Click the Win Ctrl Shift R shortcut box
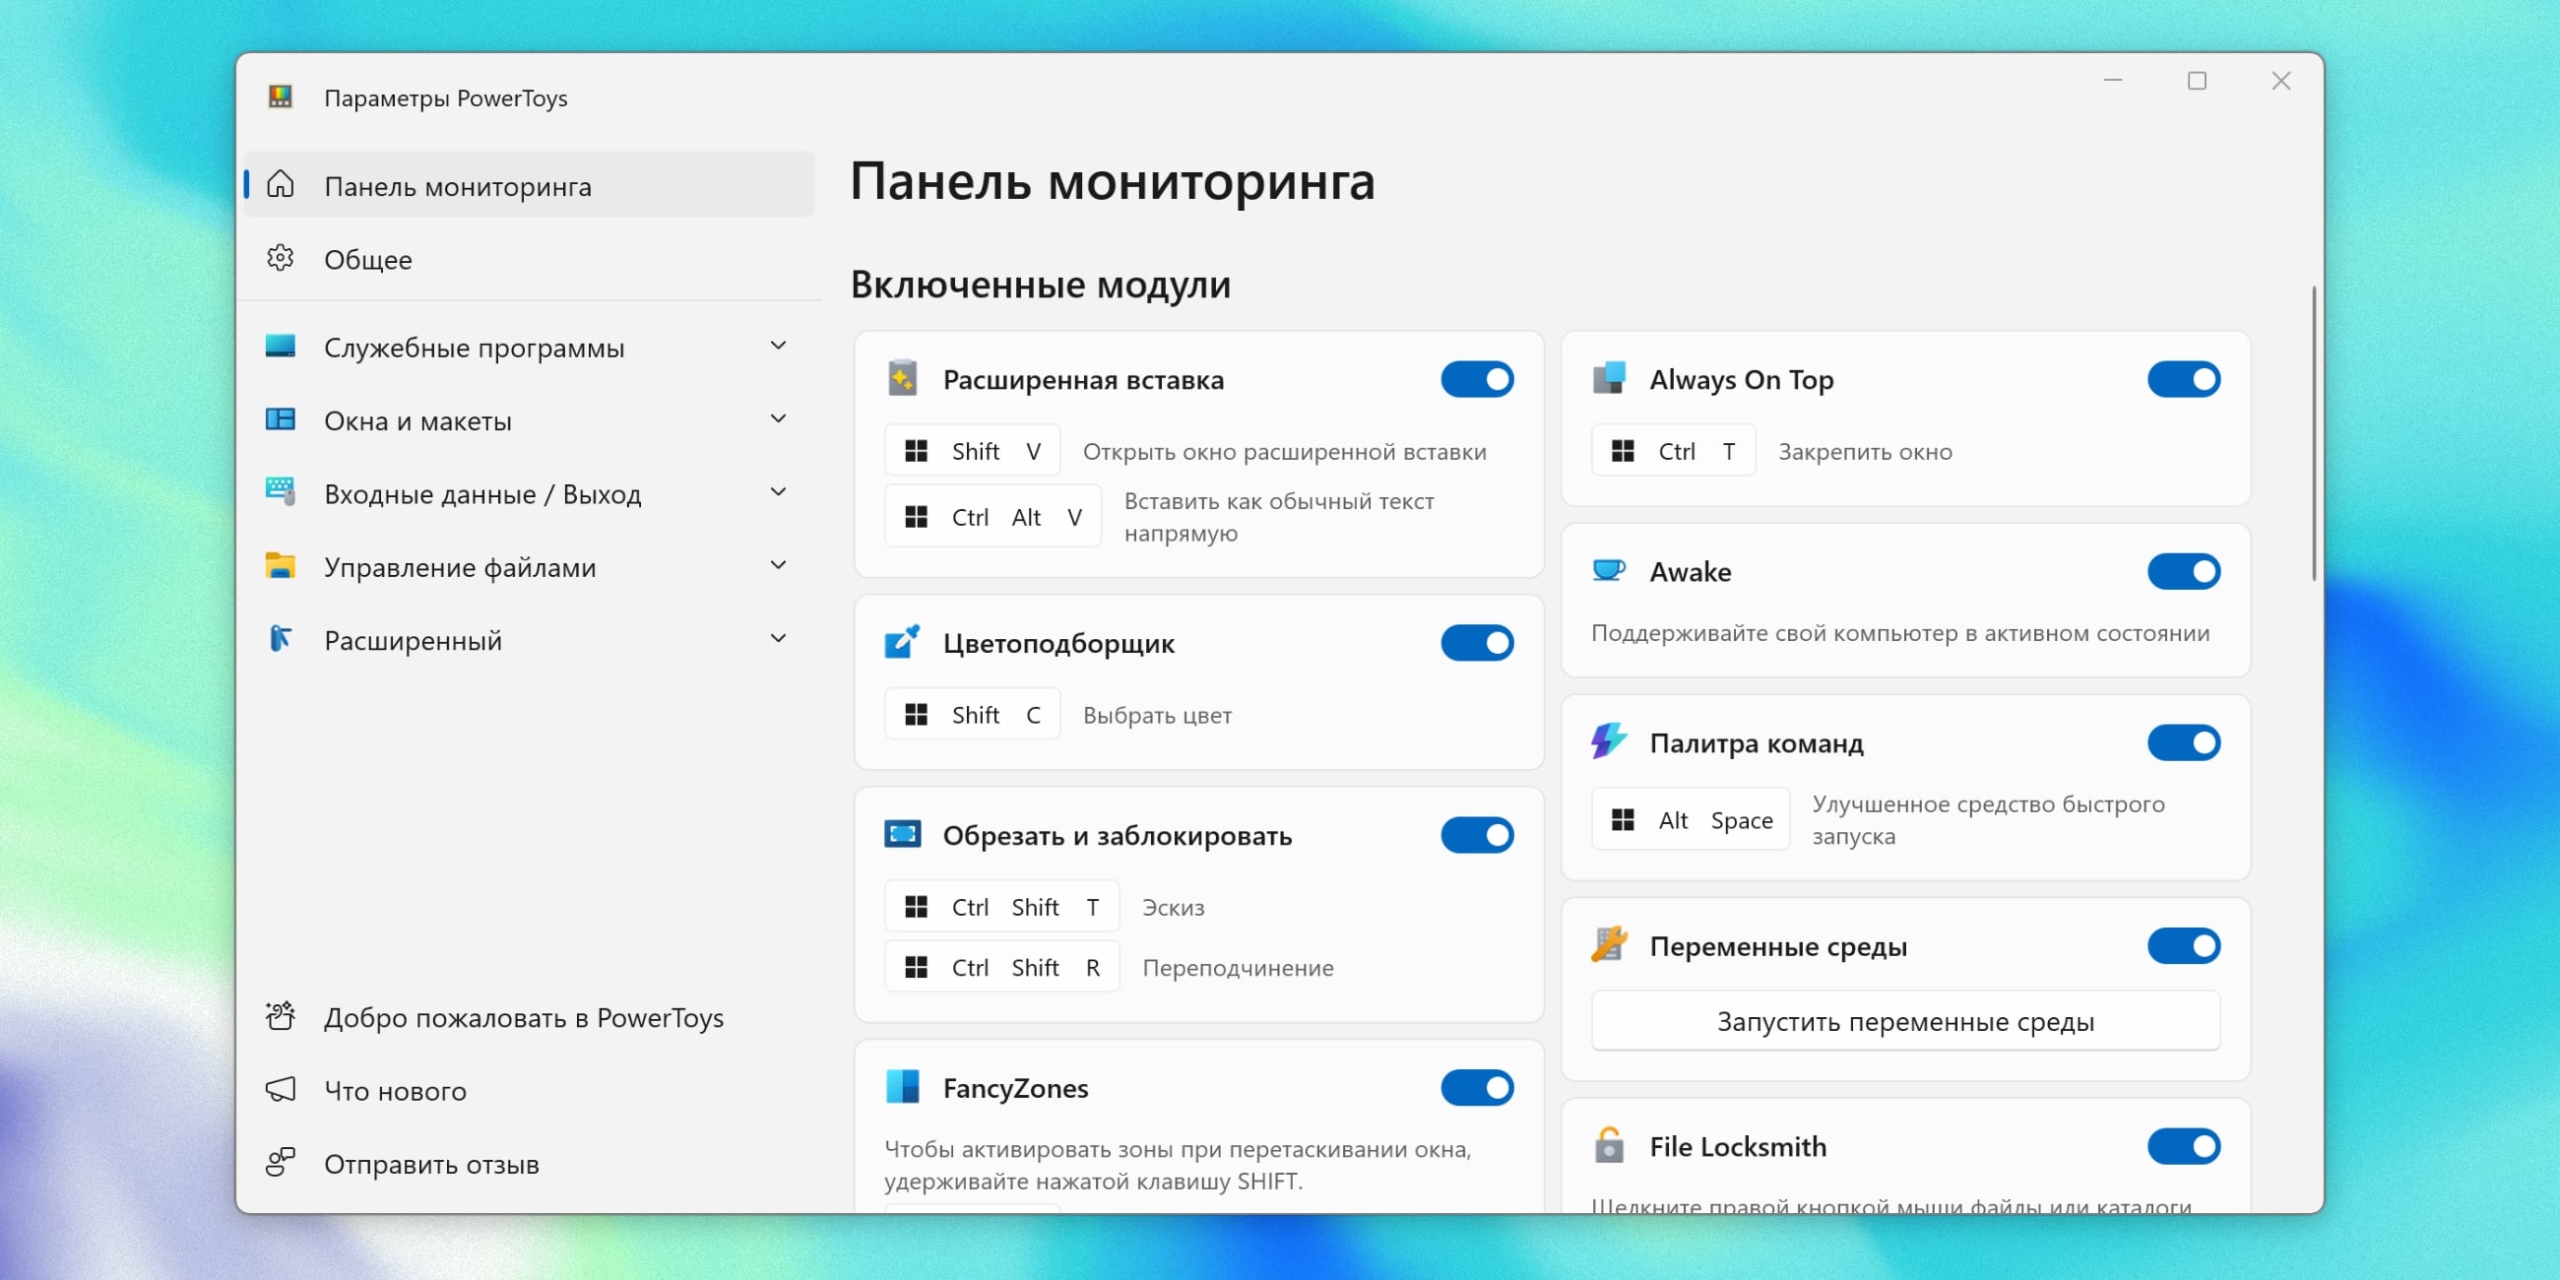The height and width of the screenshot is (1280, 2560). 1002,967
